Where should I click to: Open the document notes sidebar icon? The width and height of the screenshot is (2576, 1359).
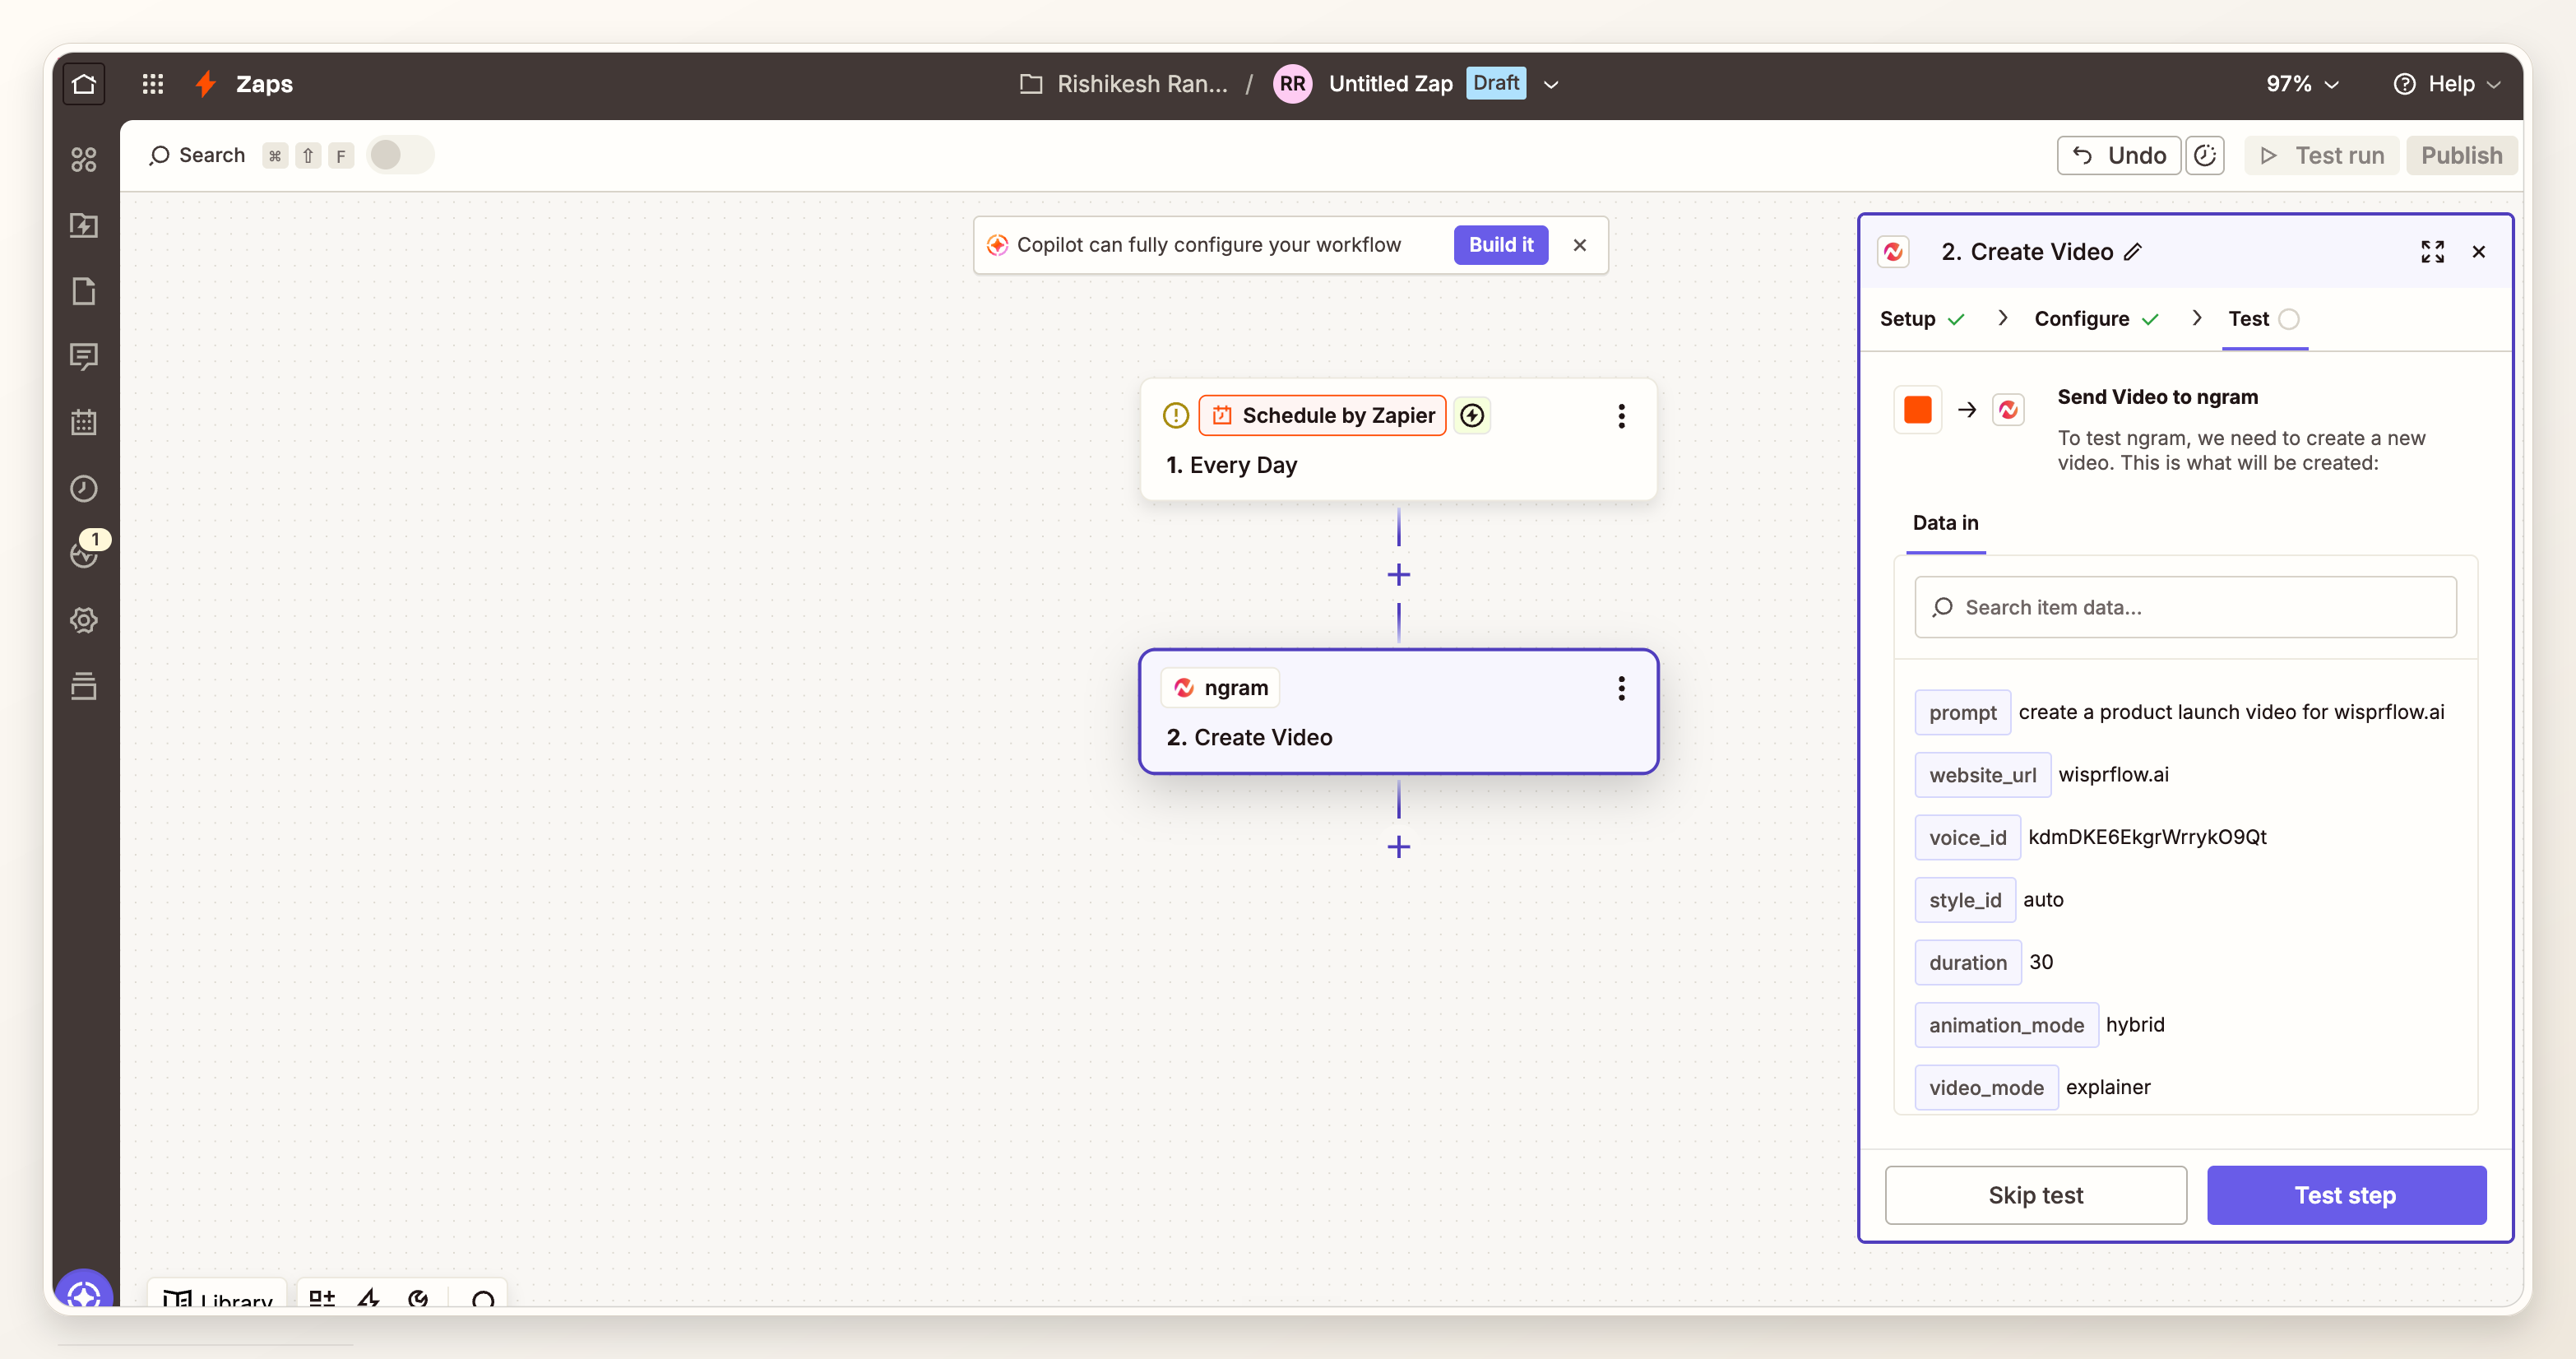pyautogui.click(x=84, y=291)
